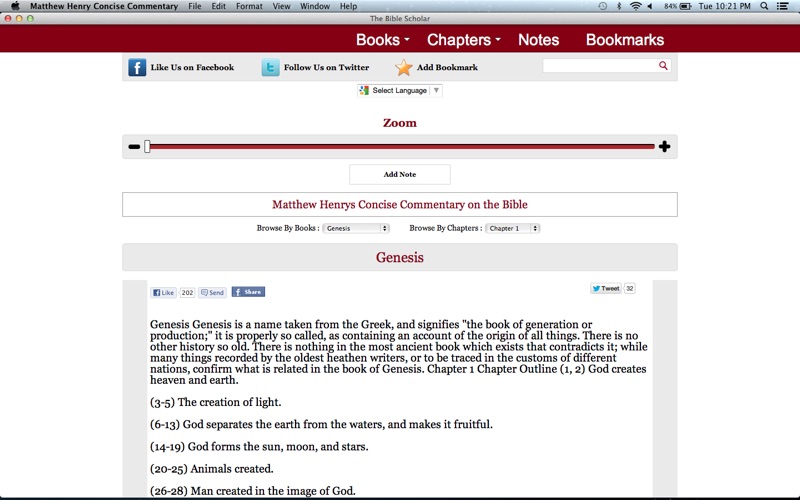Click the Tweet button
Image resolution: width=800 pixels, height=500 pixels.
(606, 288)
